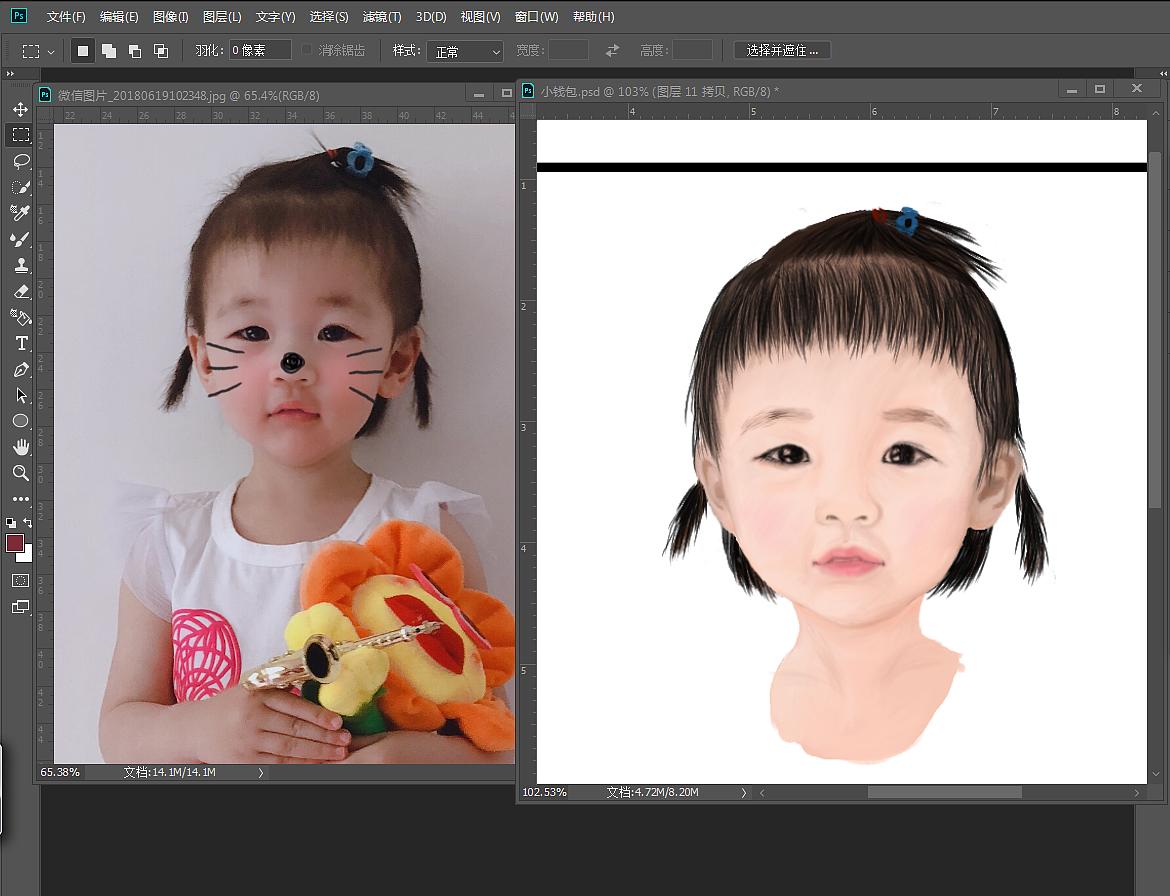Collapse right panels double-arrow at top right
The width and height of the screenshot is (1170, 896).
point(1163,73)
